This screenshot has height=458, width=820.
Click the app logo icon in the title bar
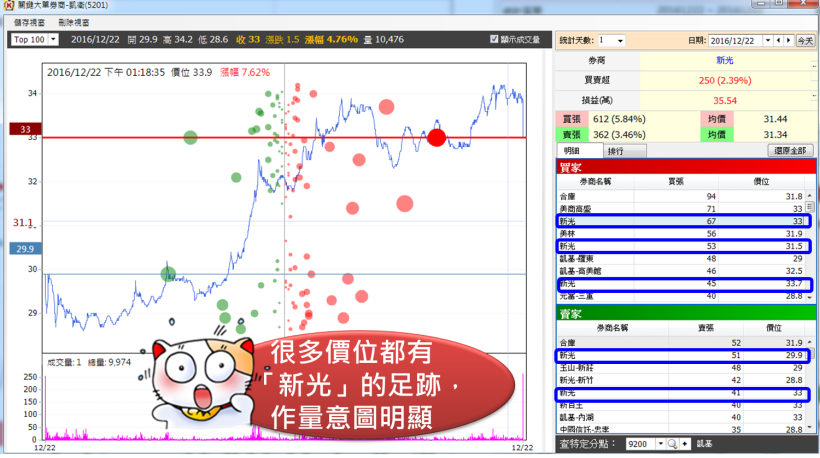click(8, 6)
